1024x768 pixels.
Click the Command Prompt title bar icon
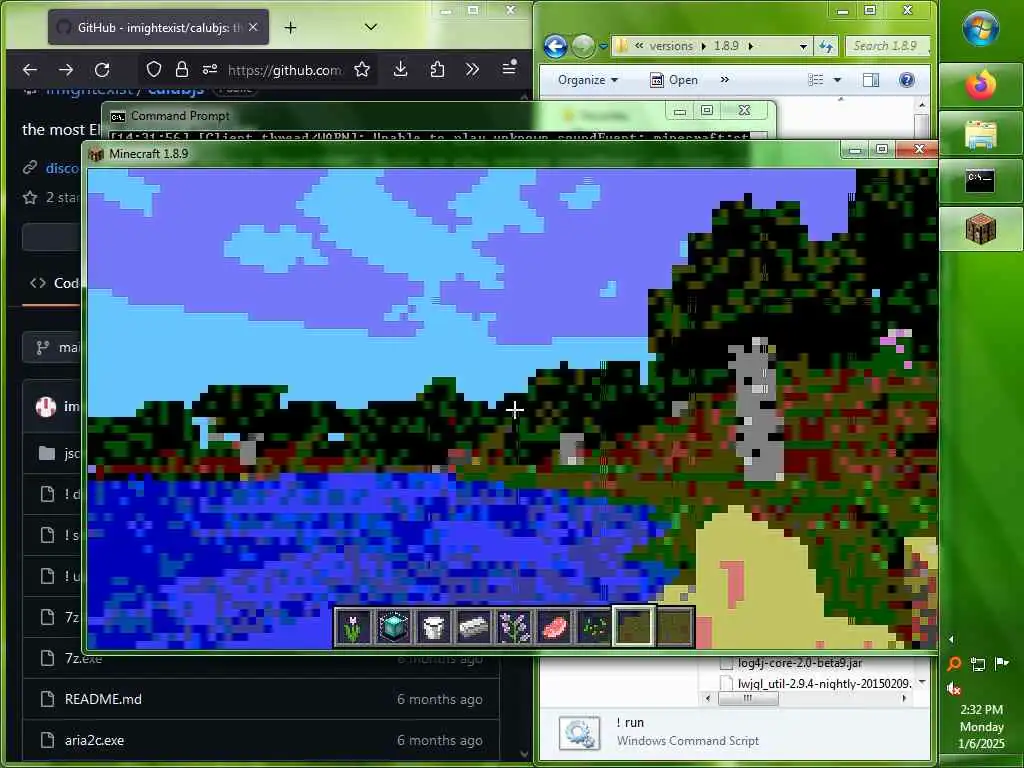click(118, 116)
